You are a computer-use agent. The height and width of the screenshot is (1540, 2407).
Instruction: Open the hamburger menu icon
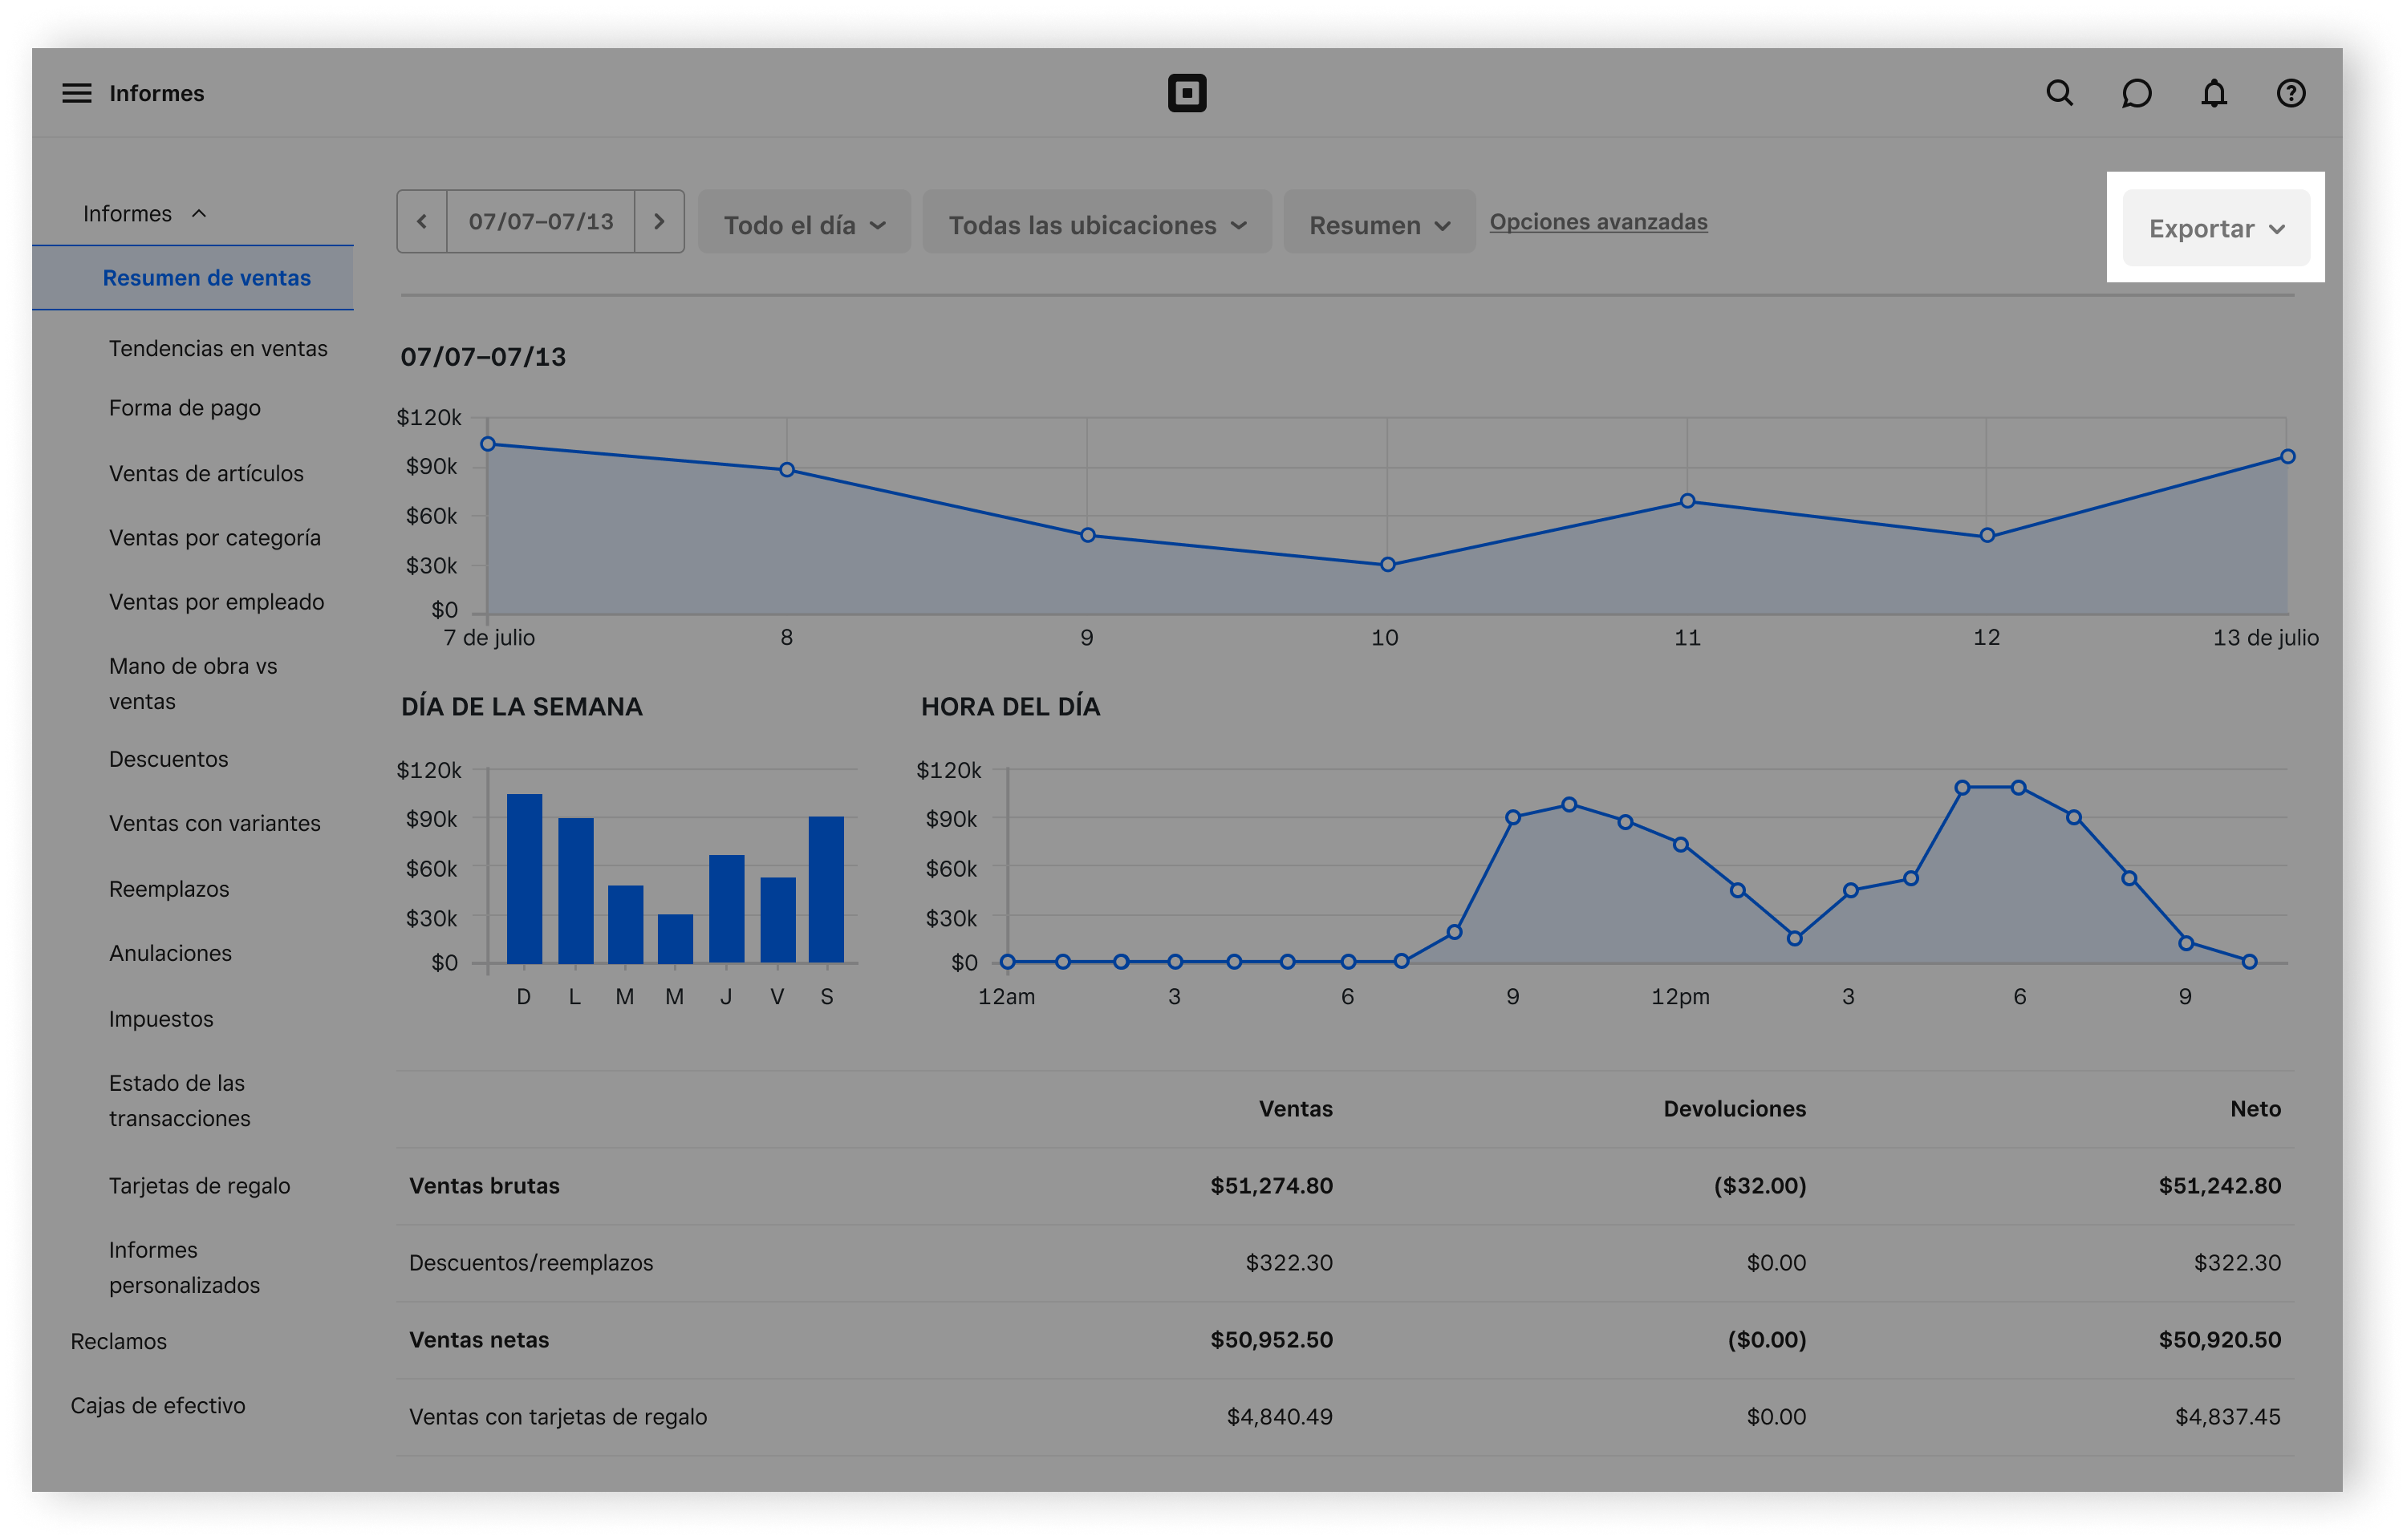(x=77, y=93)
